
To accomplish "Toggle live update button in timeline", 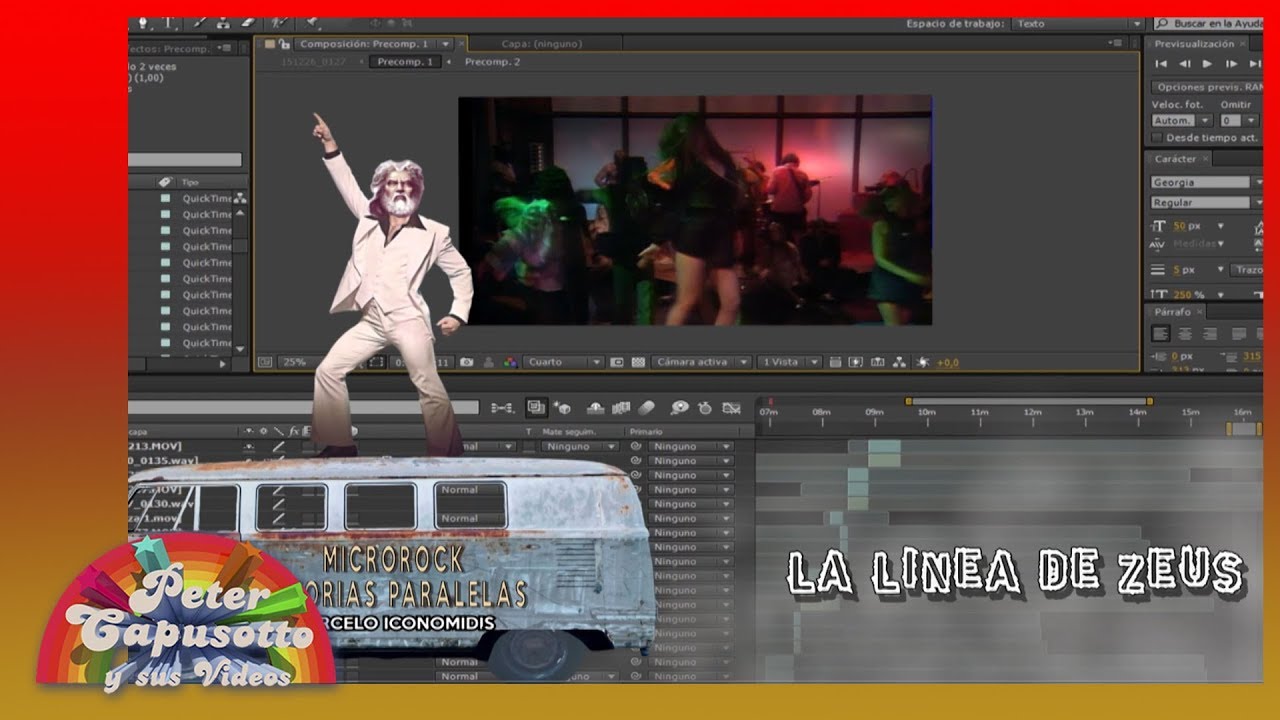I will click(x=535, y=408).
